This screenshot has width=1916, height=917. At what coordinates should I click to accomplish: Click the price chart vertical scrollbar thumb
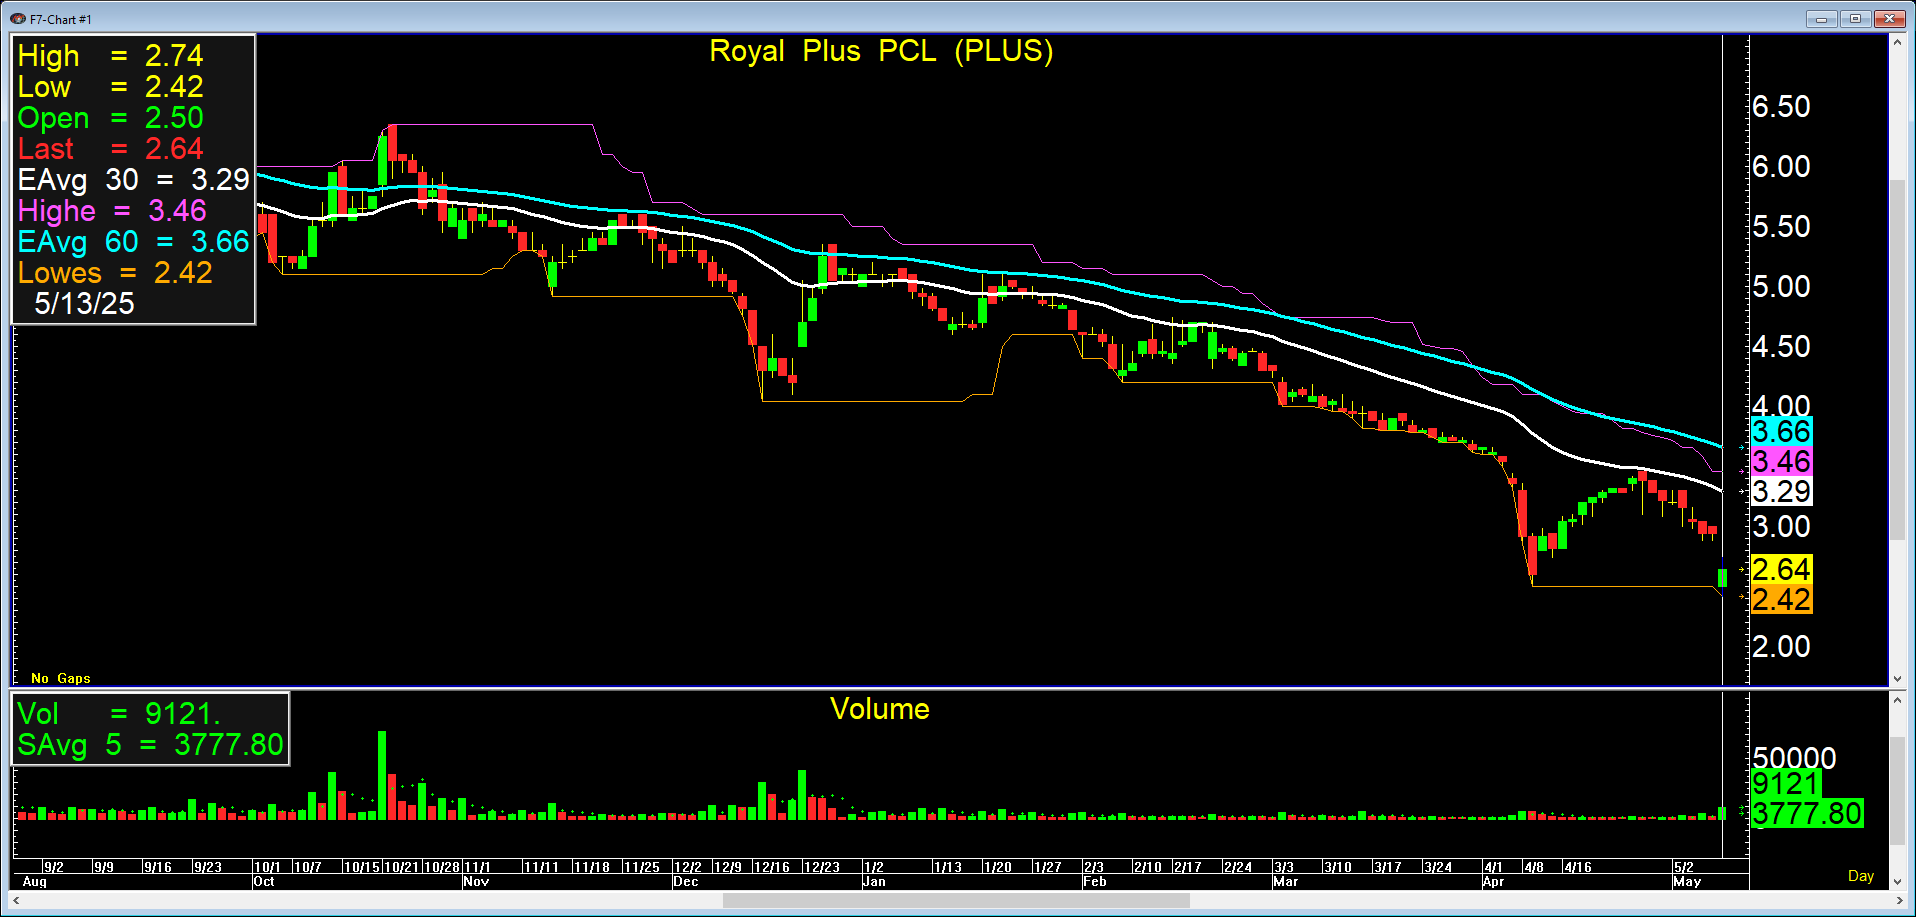(x=1897, y=360)
